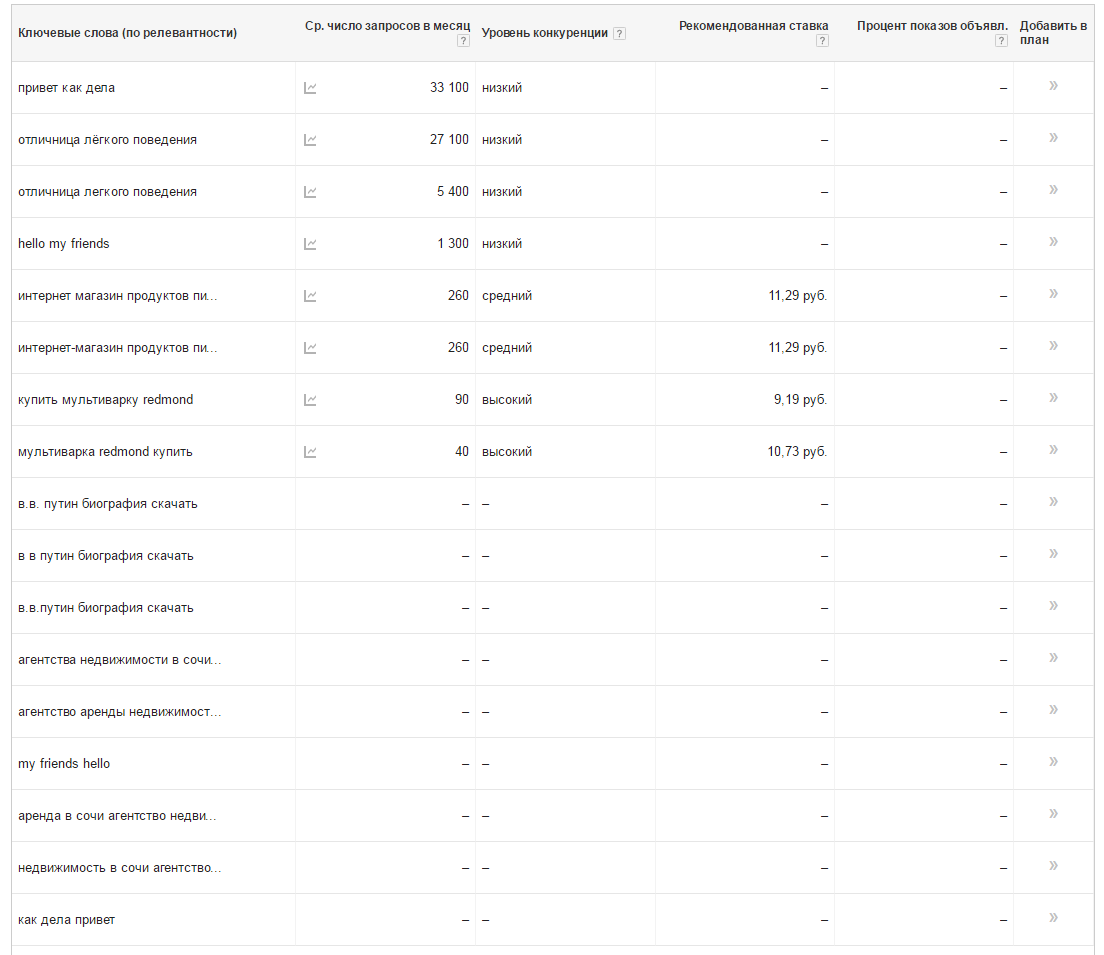Add 'hello my friends' to plan
1104x955 pixels.
click(x=1053, y=242)
